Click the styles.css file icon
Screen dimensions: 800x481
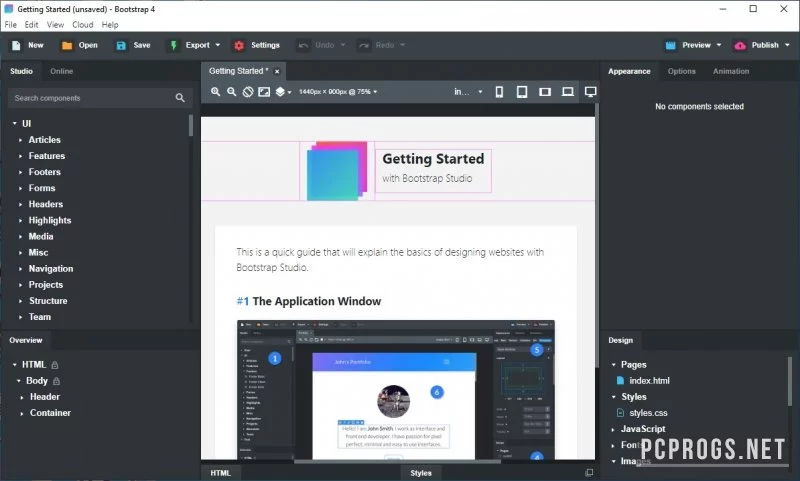(620, 413)
